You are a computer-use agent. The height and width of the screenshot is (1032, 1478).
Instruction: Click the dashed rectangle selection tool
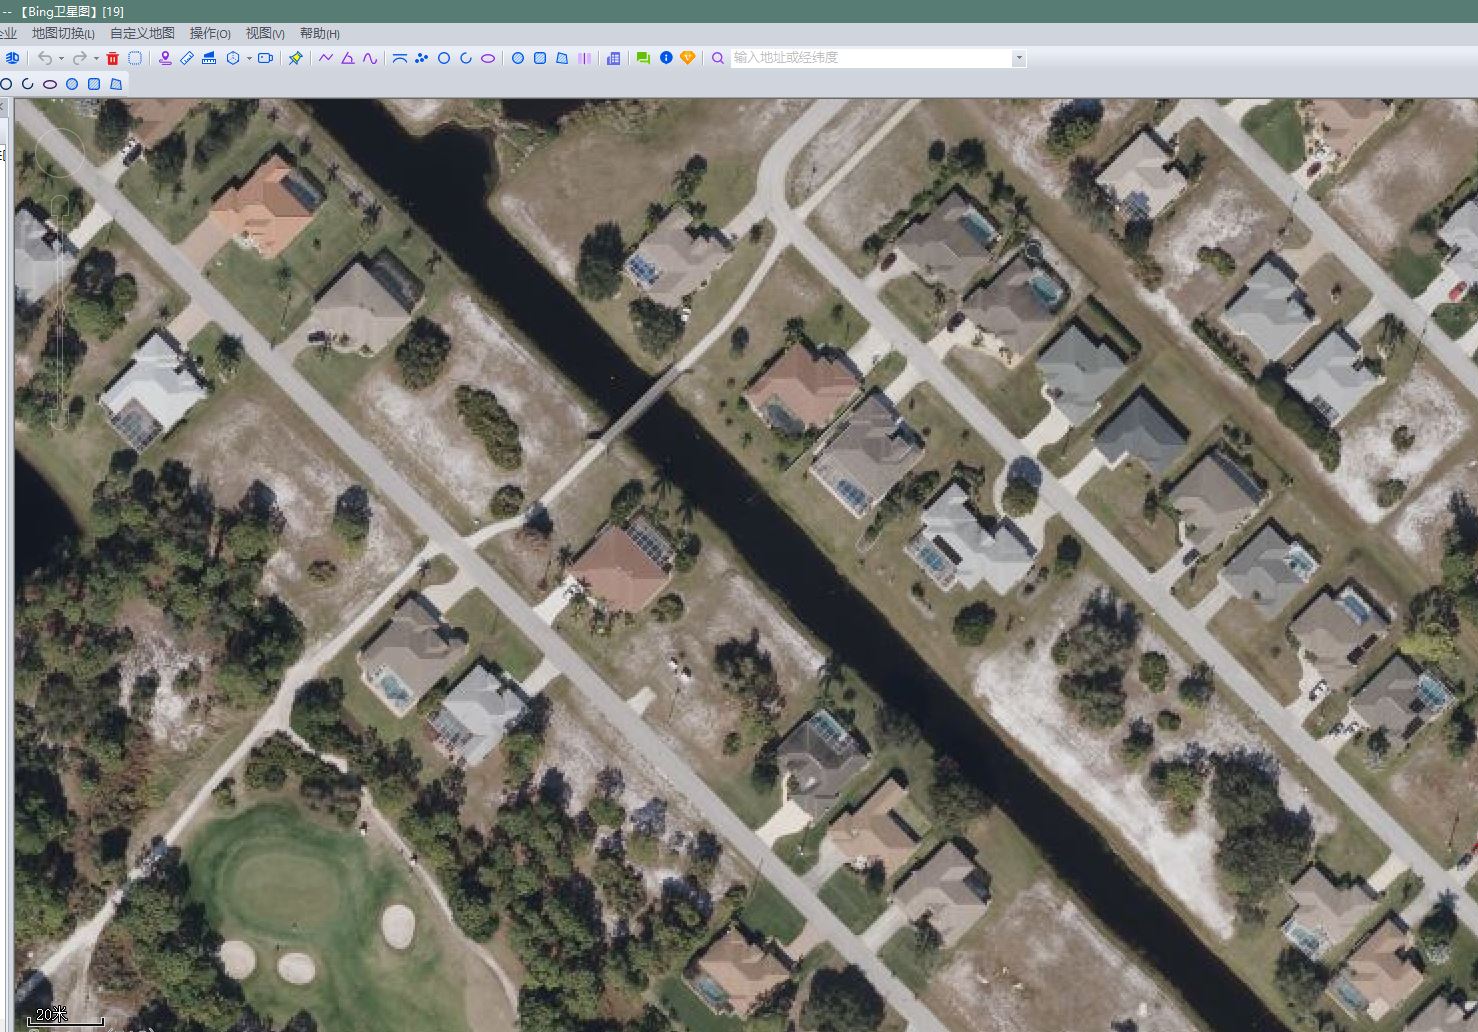tap(135, 59)
